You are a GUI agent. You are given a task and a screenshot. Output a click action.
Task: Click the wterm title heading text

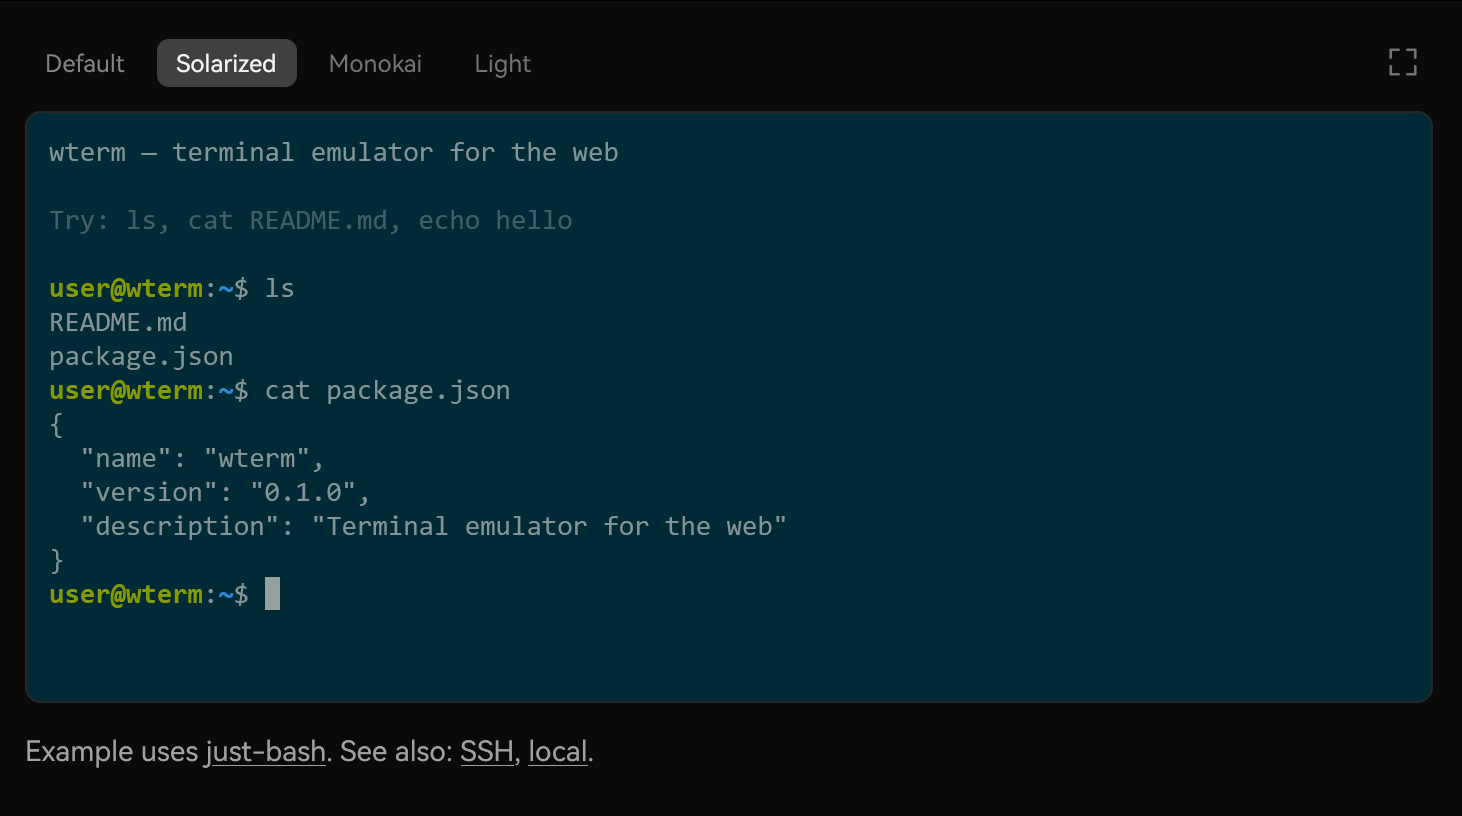[x=333, y=152]
